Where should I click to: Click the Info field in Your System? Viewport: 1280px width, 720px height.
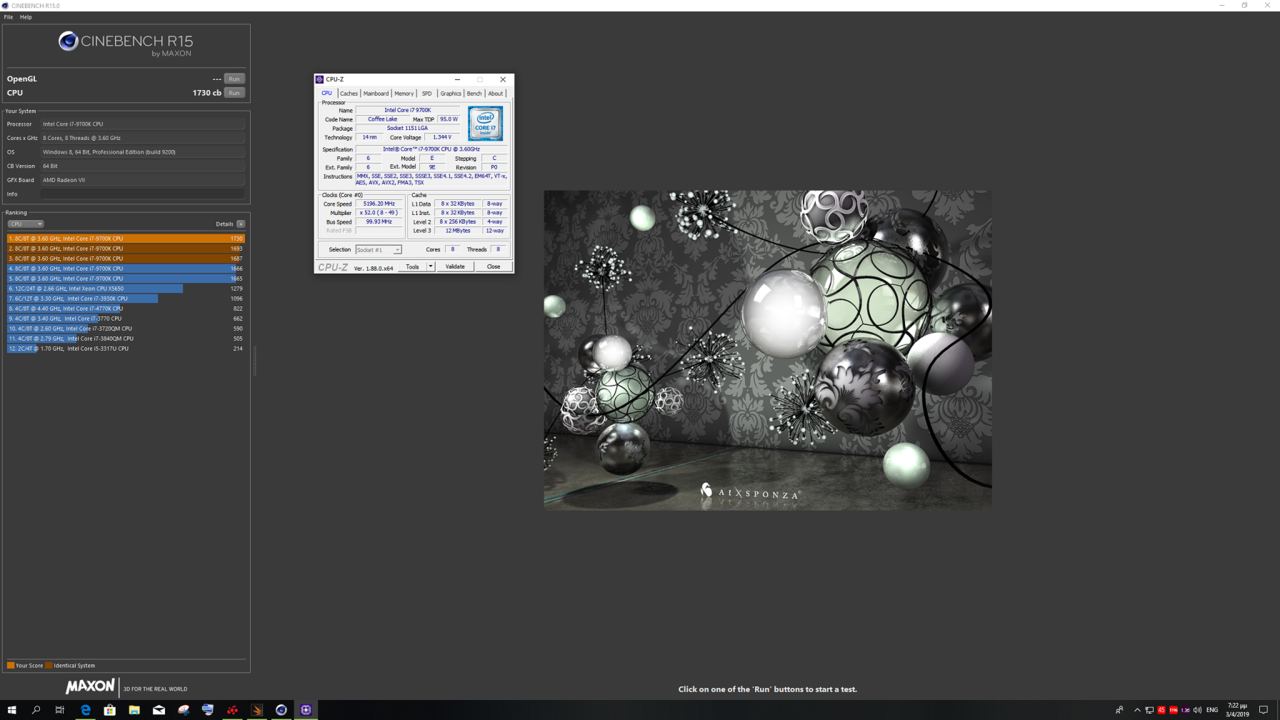click(x=143, y=194)
